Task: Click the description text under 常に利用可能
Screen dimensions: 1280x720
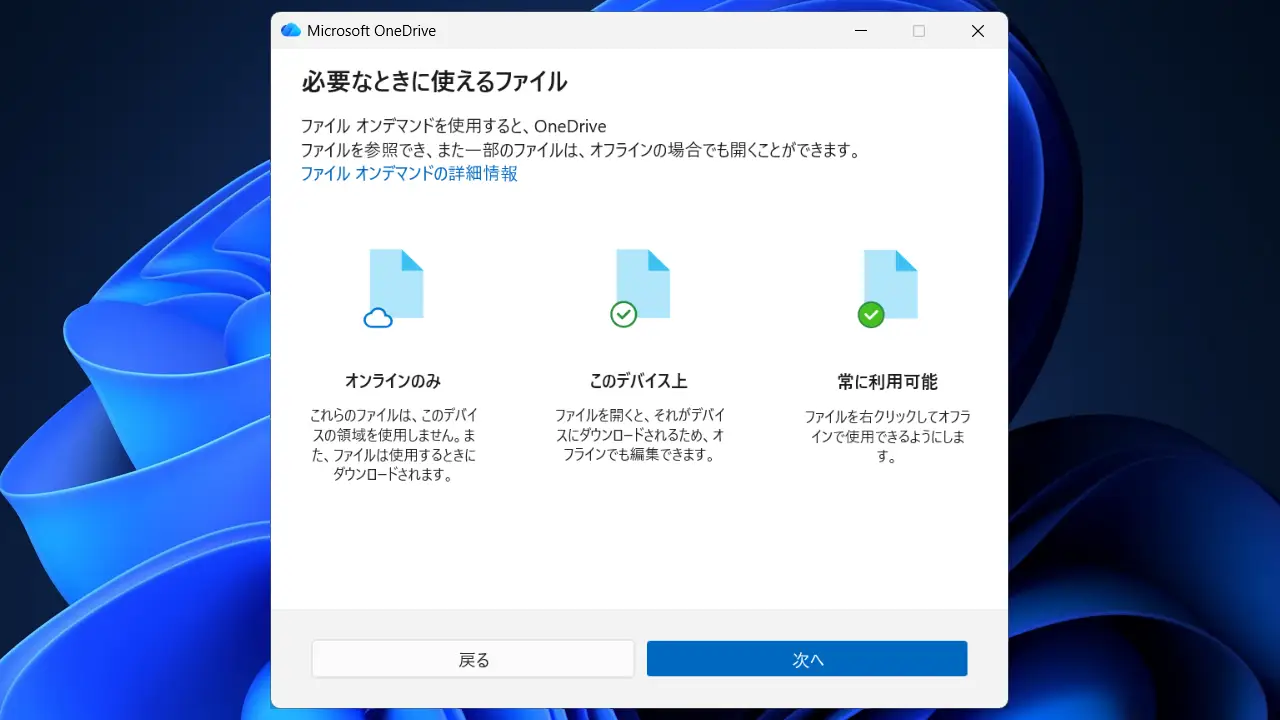Action: pyautogui.click(x=887, y=436)
